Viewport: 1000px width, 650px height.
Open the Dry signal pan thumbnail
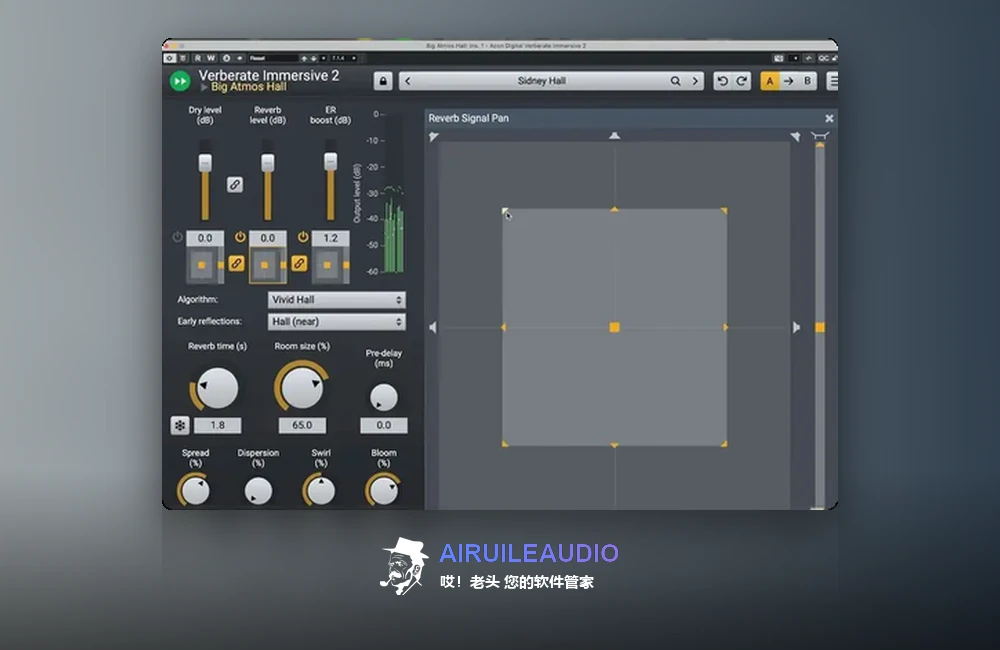205,265
